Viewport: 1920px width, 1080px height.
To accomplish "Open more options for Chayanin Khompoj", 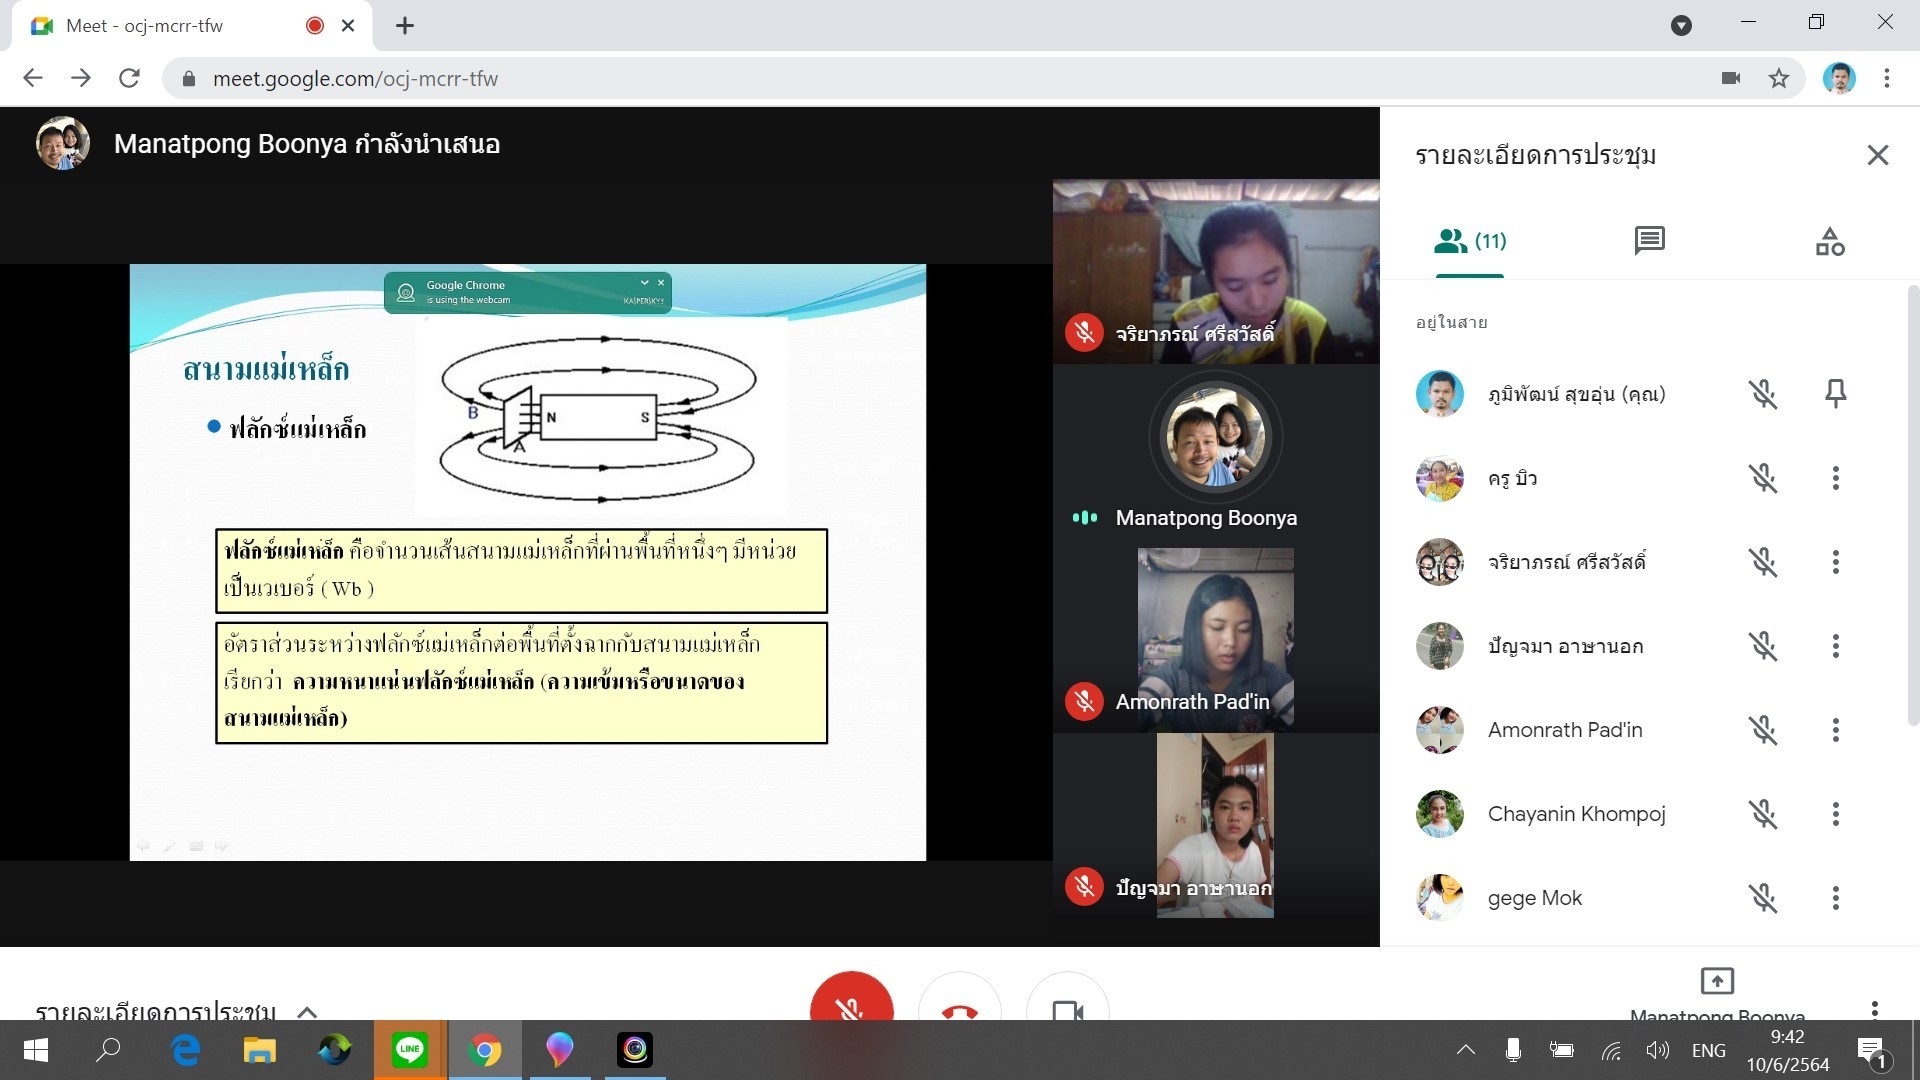I will pos(1835,814).
